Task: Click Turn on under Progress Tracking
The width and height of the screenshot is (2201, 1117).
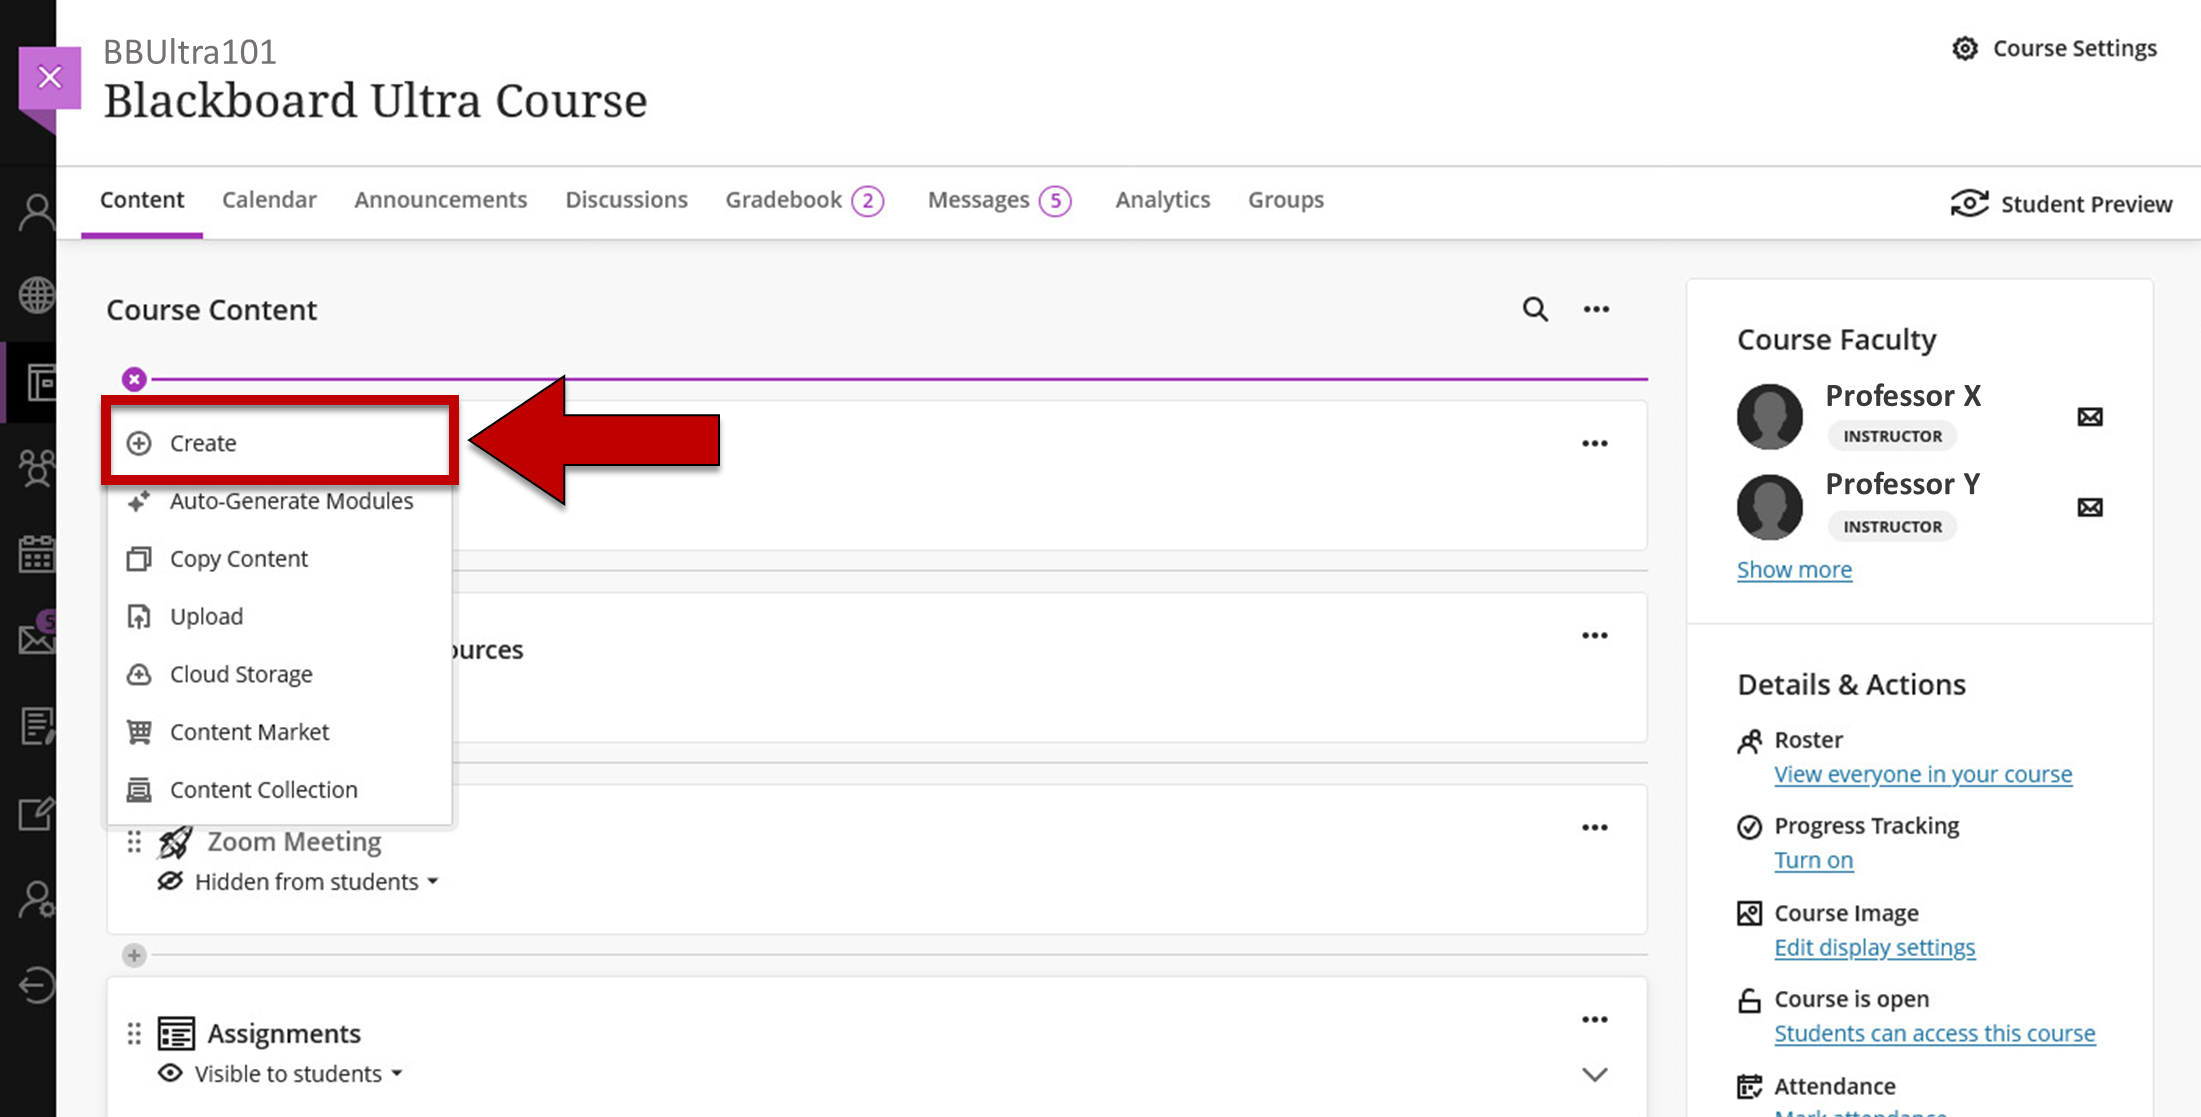Action: [1813, 860]
